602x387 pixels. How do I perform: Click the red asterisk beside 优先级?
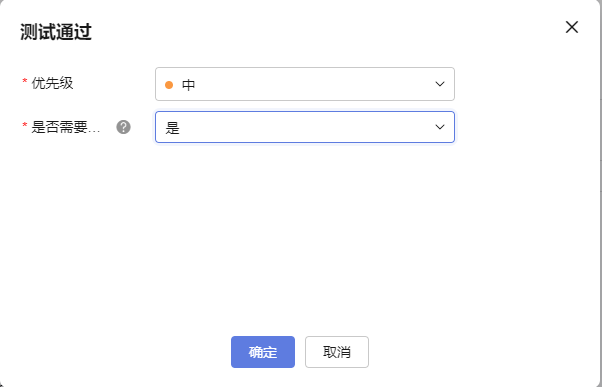25,81
